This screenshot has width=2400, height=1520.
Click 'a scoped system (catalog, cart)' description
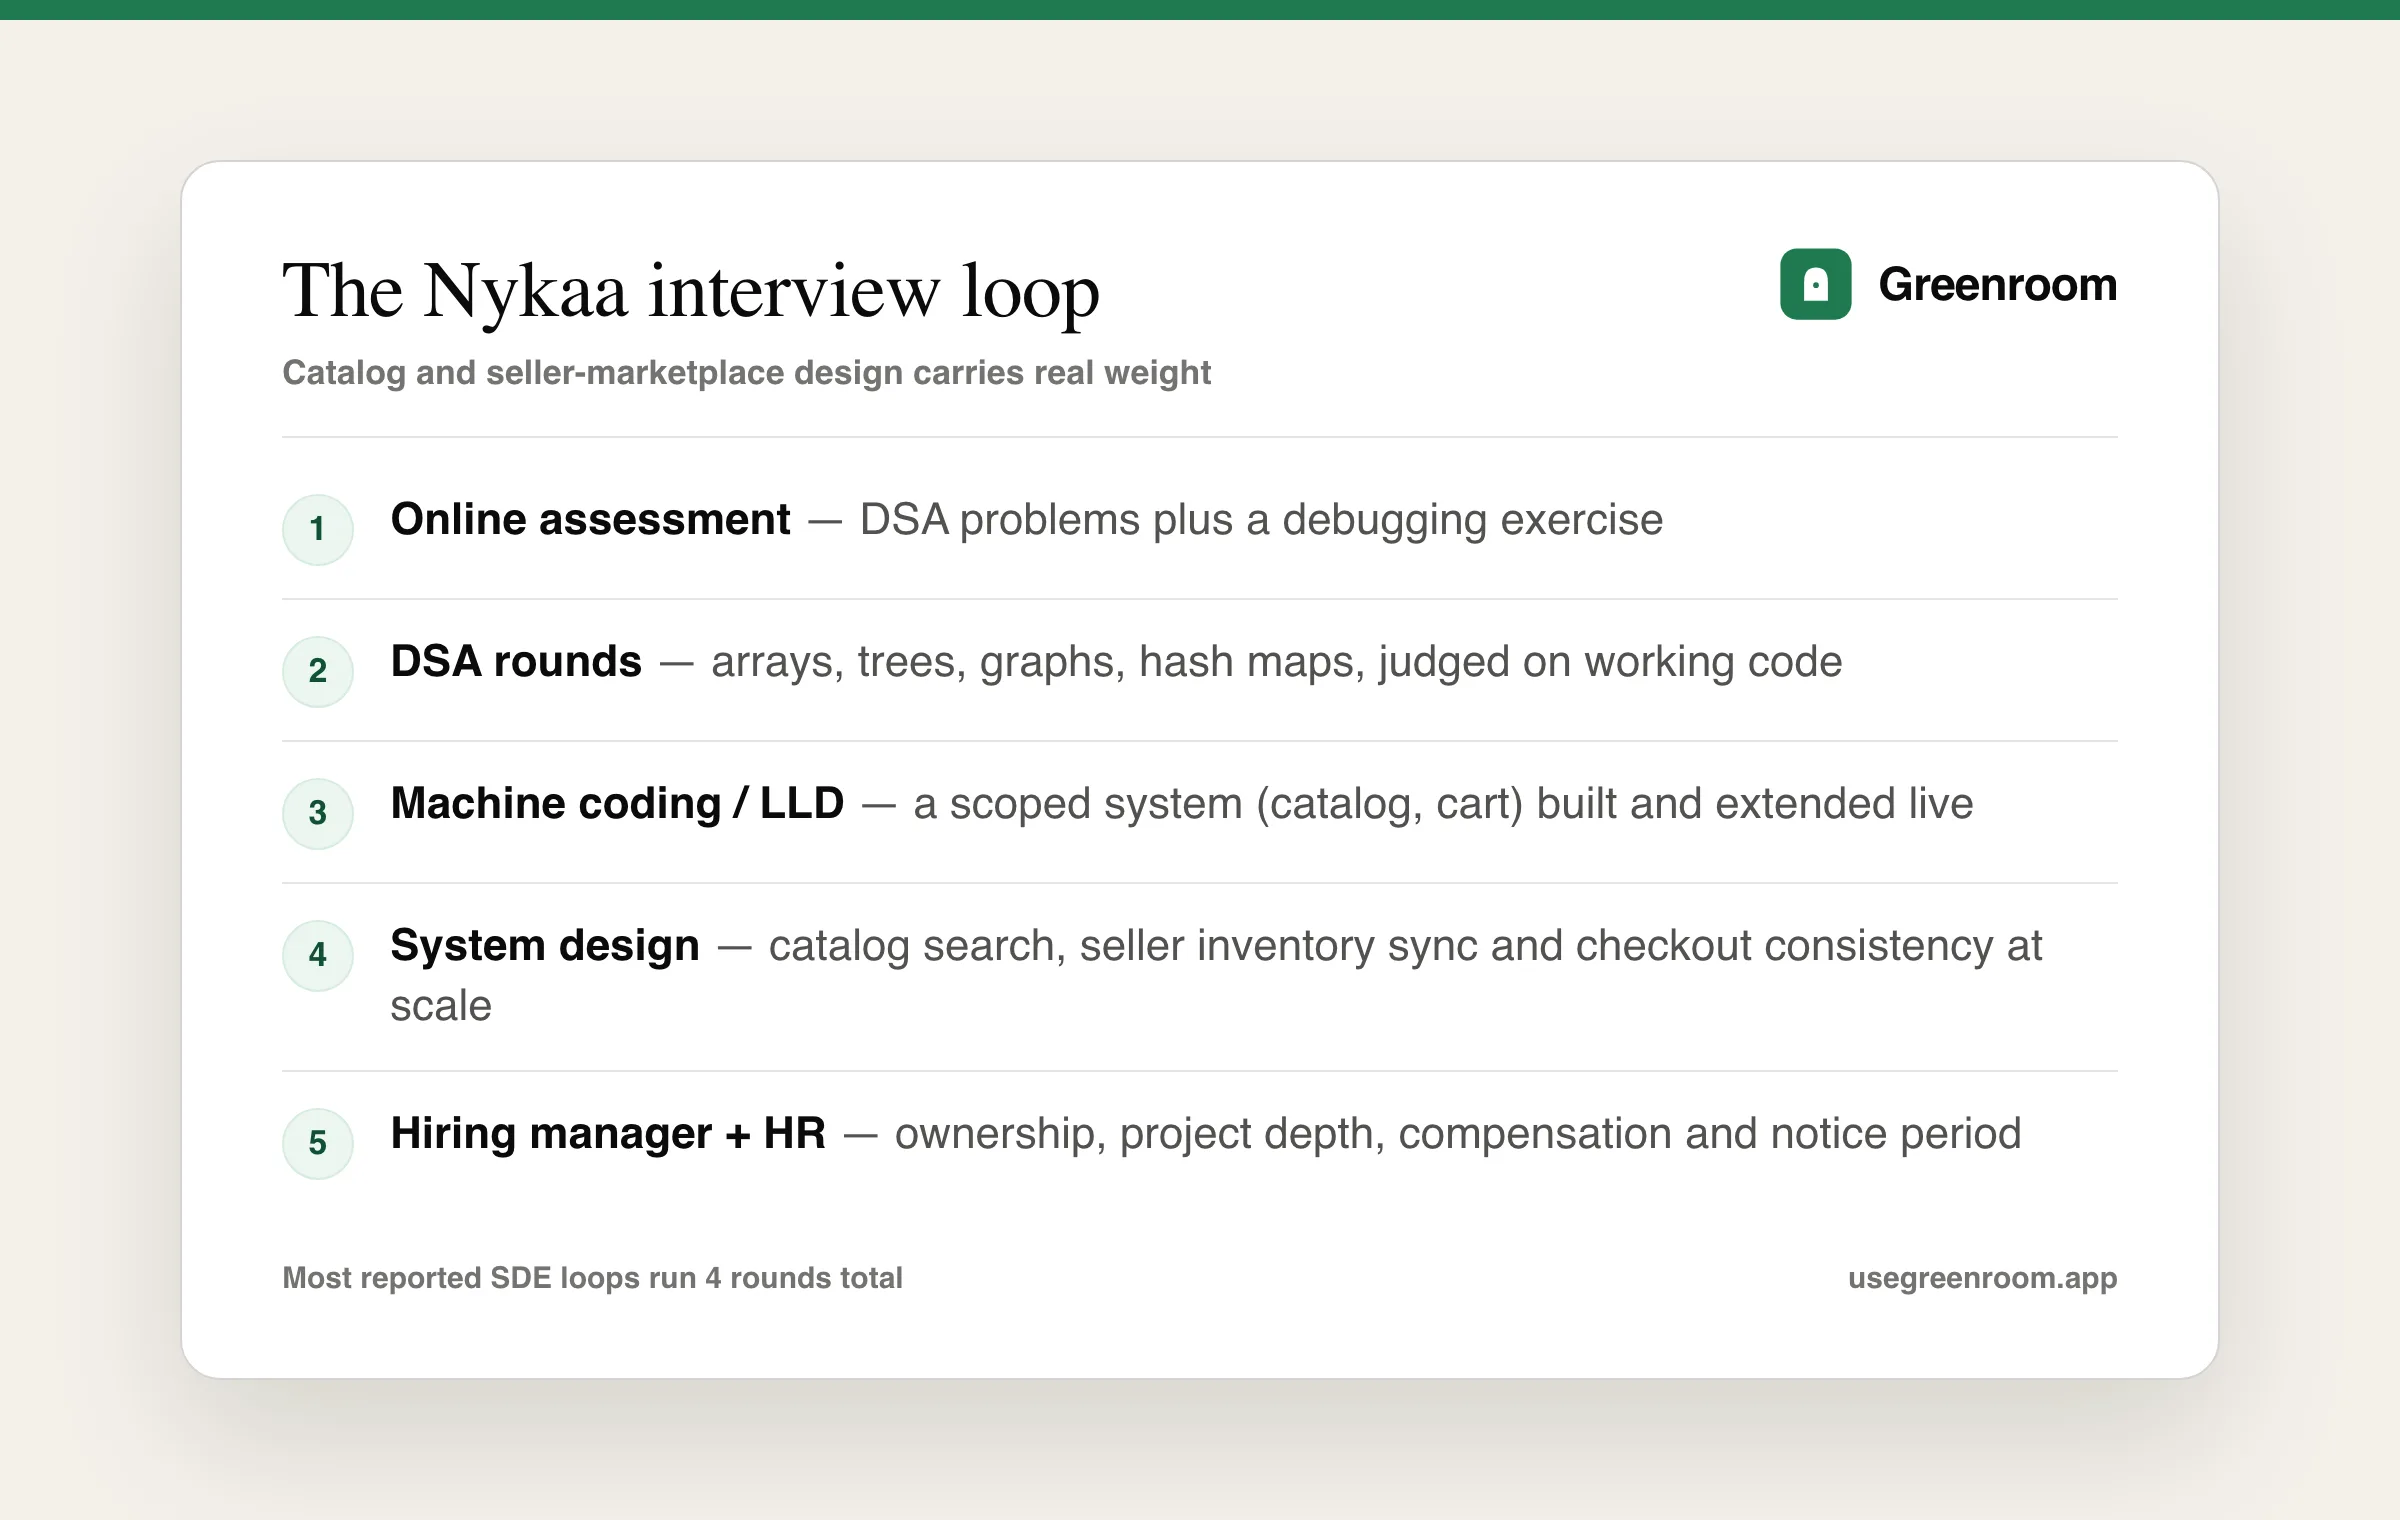click(1443, 805)
